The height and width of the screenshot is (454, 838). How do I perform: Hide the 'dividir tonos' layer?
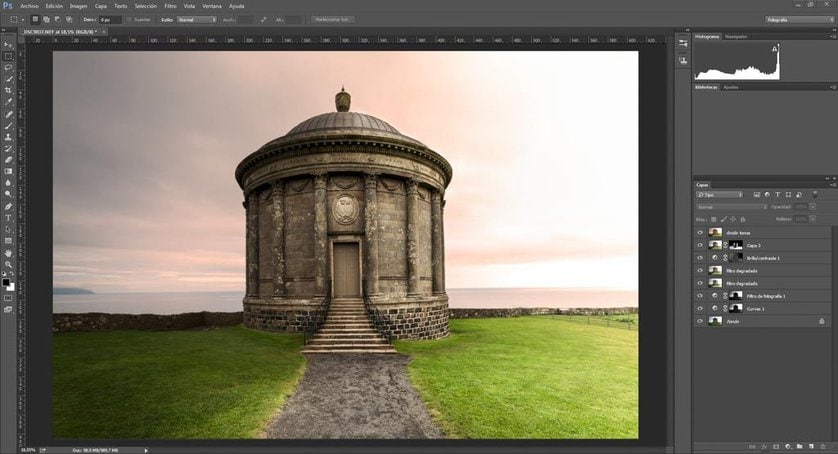click(x=700, y=232)
